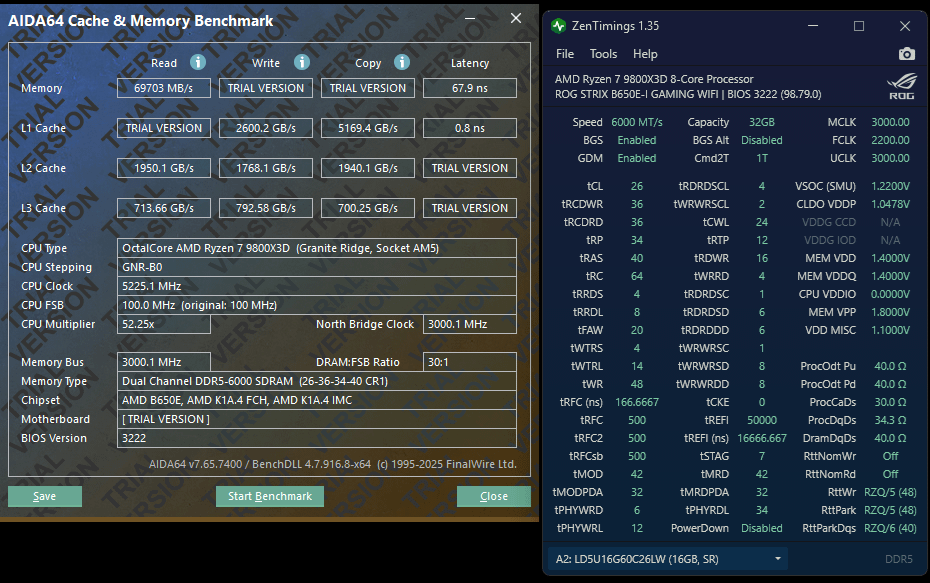Click the ProcDqDs 34.3 Ω value

[x=890, y=420]
